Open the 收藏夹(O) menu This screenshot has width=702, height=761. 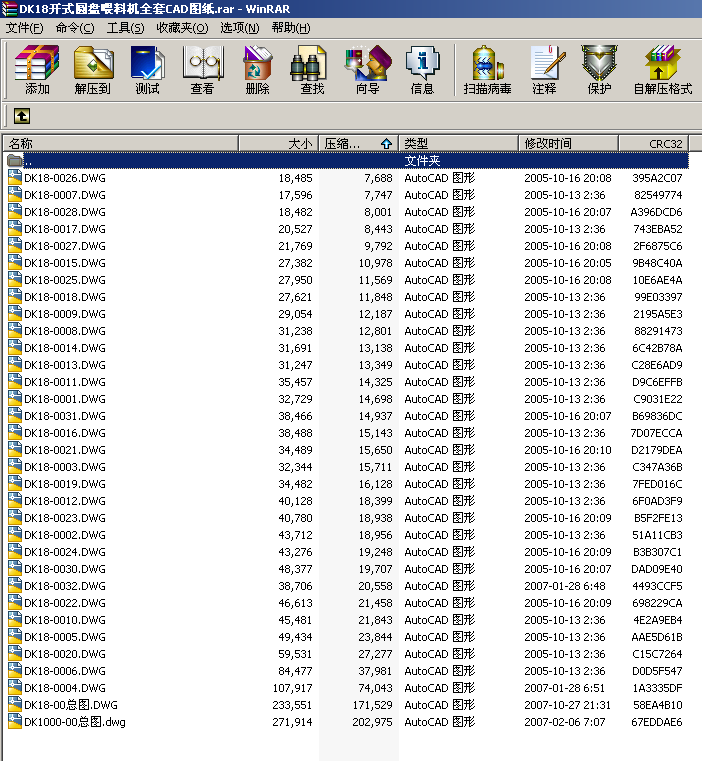[182, 28]
